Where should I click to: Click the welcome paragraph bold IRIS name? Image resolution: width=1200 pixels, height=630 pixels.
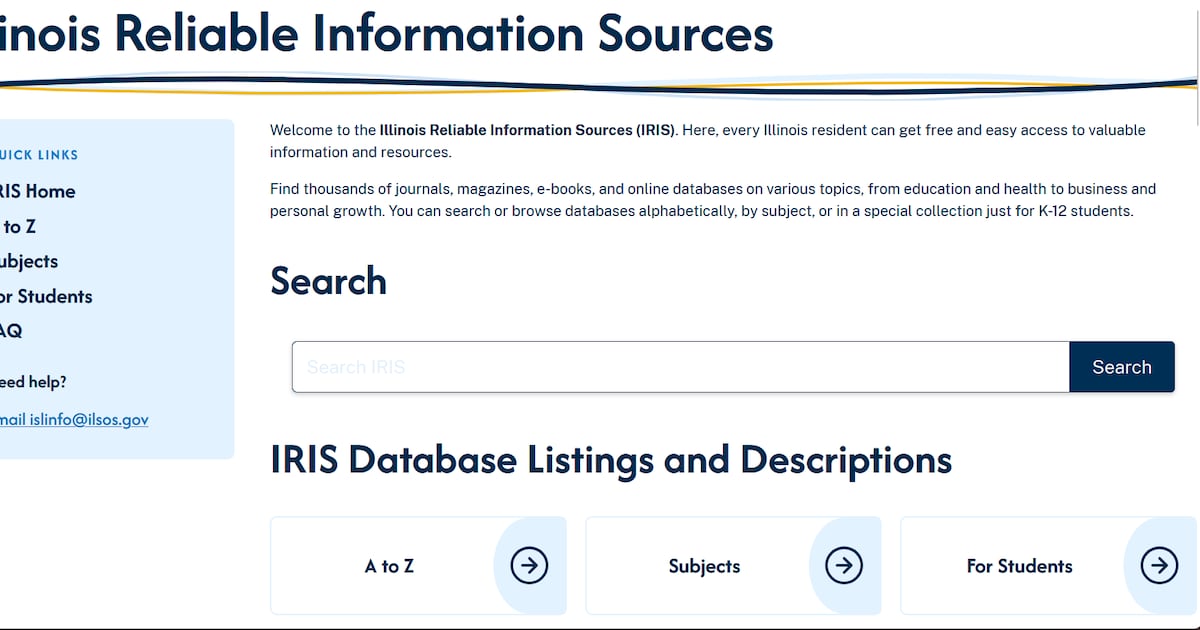tap(528, 130)
